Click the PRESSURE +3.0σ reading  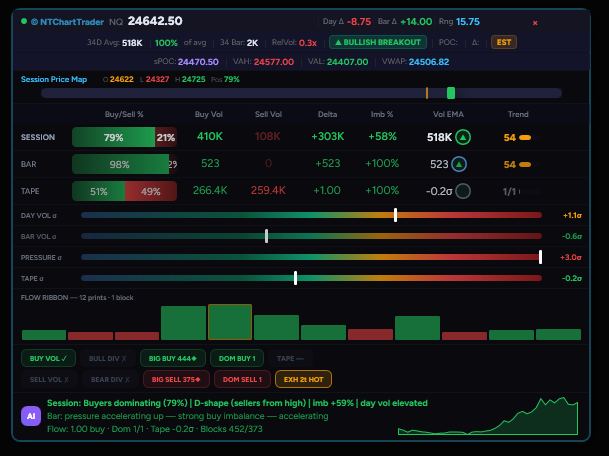[x=571, y=257]
